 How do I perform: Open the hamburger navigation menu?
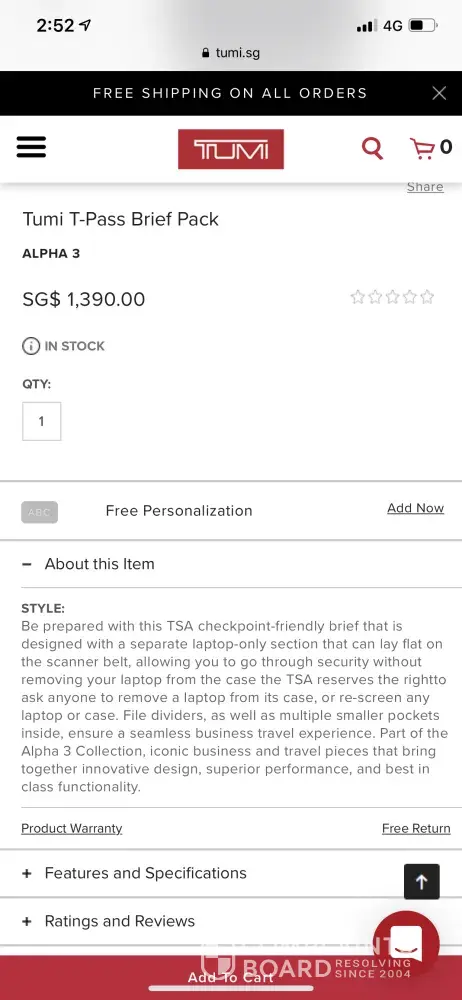(31, 147)
